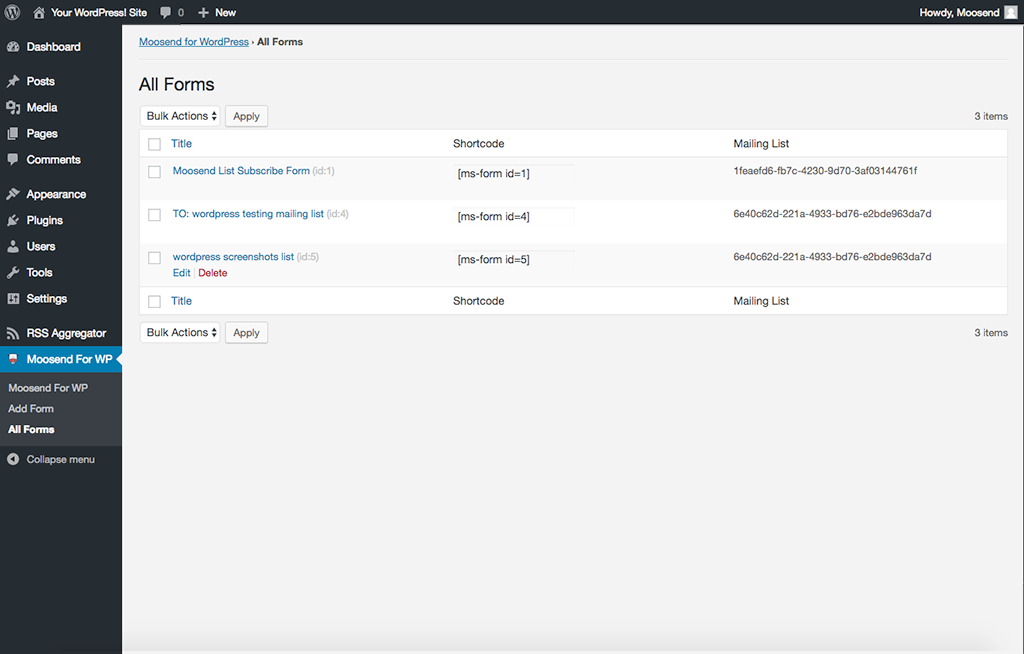Click the Posts pushpin icon

point(13,82)
